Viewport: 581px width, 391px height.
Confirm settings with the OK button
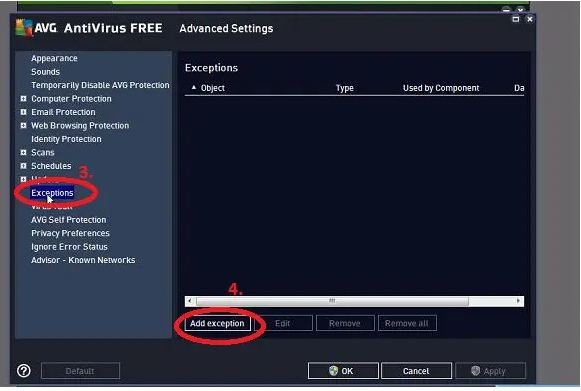(x=343, y=371)
